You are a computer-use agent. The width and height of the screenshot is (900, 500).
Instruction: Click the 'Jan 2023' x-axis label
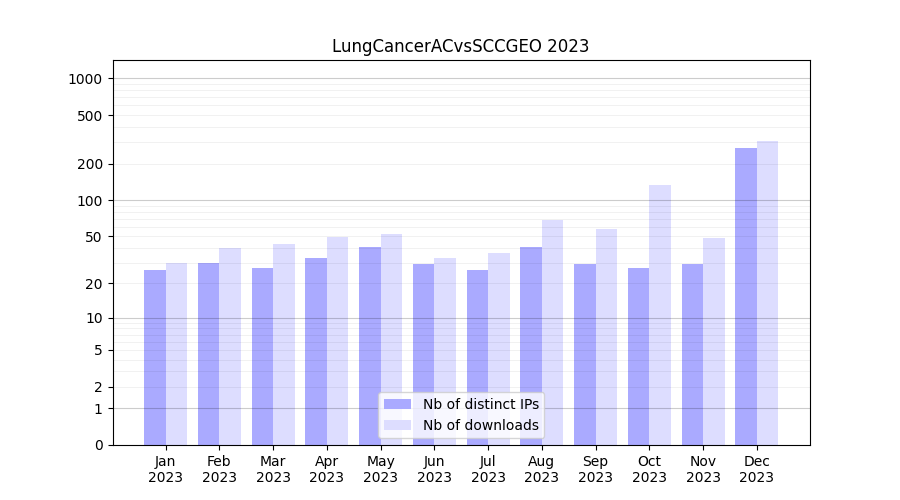166,469
